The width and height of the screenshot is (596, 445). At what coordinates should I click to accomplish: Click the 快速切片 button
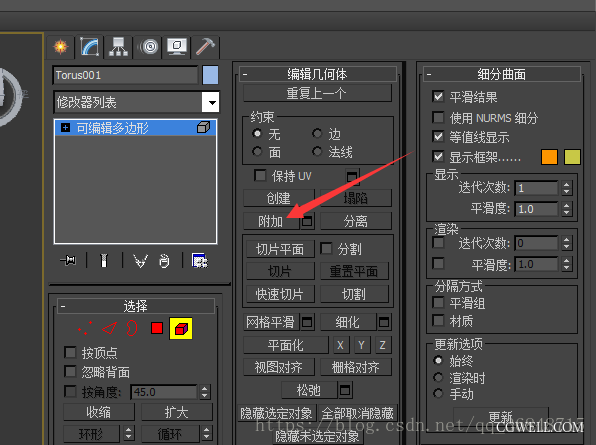click(x=280, y=294)
